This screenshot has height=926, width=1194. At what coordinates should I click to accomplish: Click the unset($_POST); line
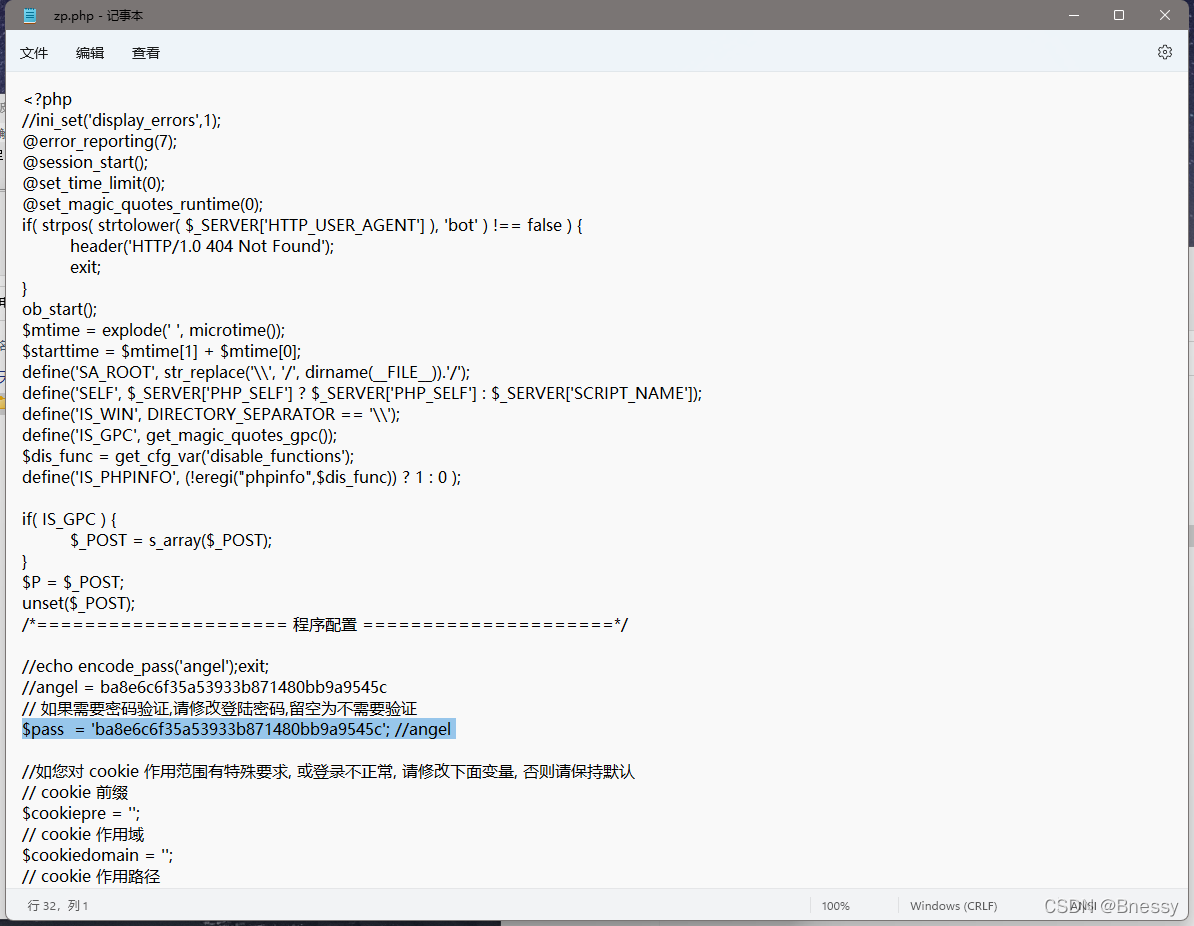[78, 603]
